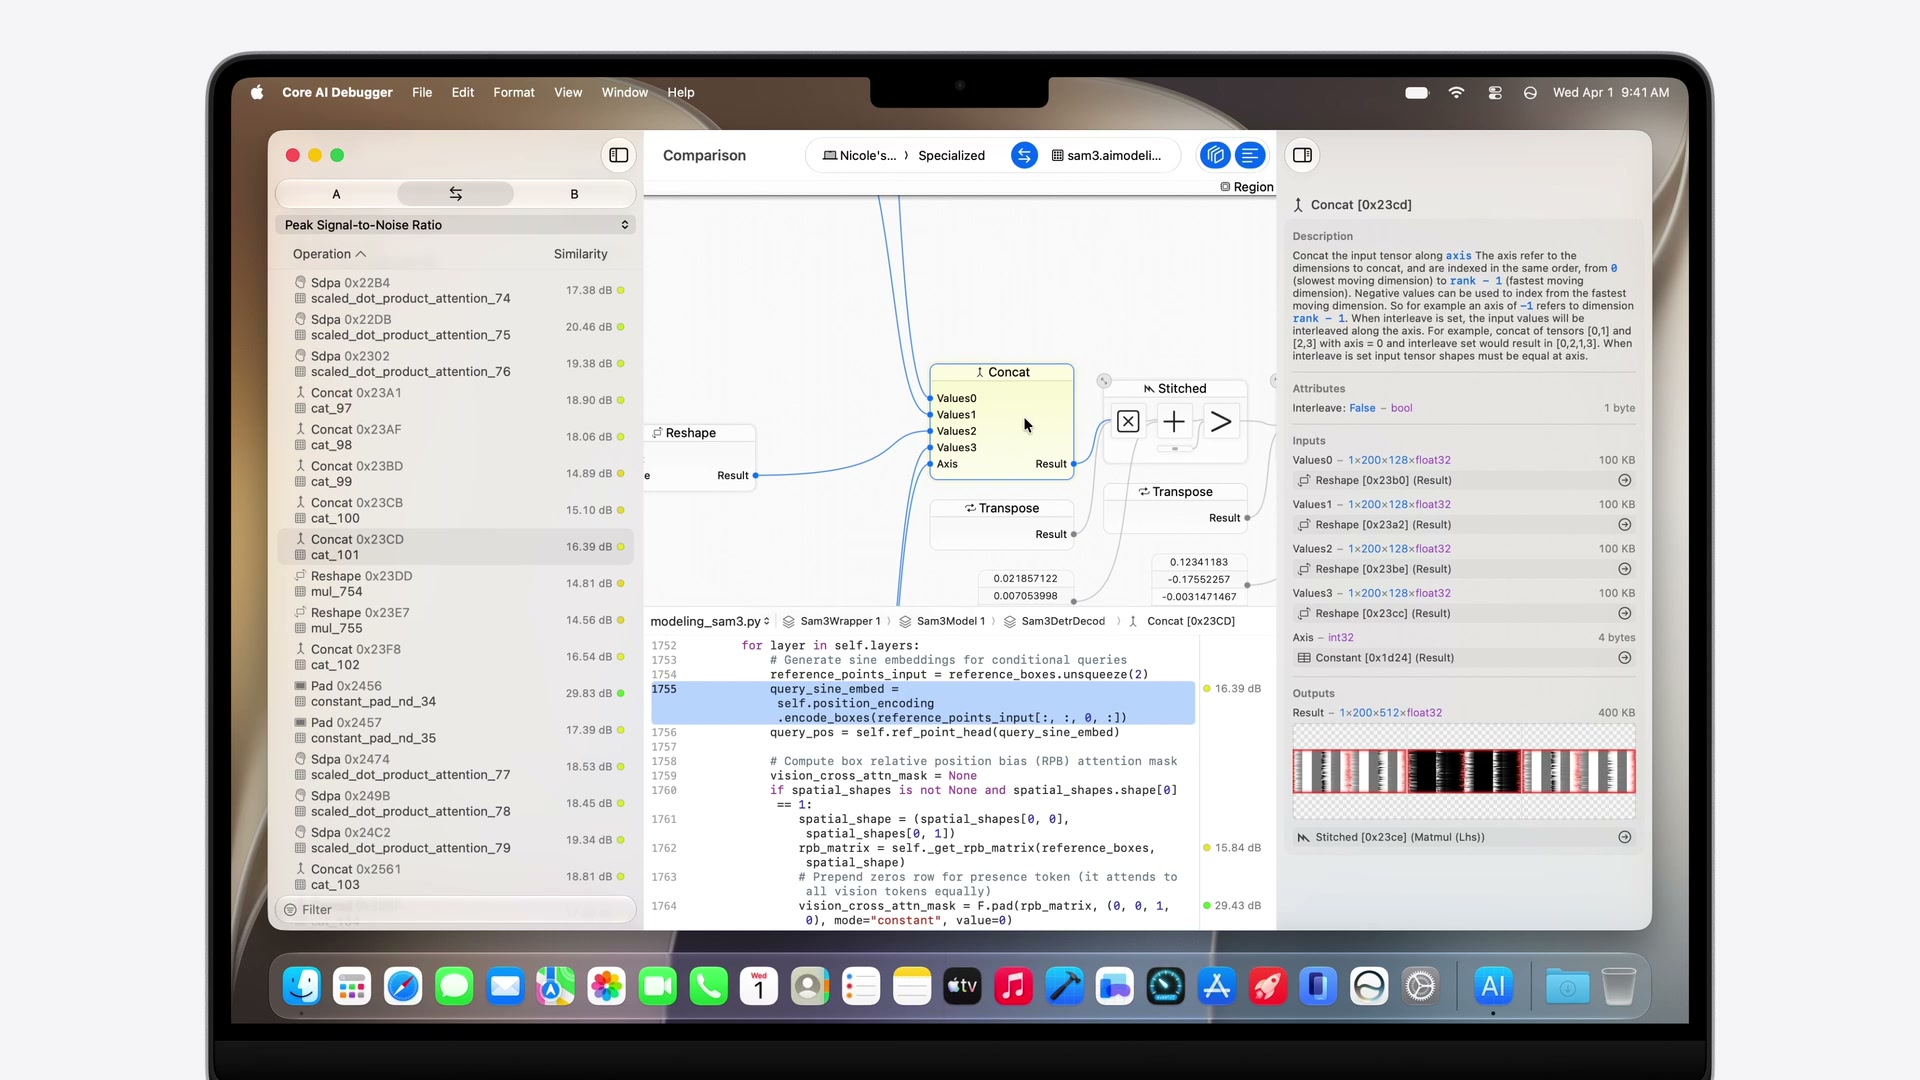Viewport: 1920px width, 1080px height.
Task: Toggle the Region option above the graph
Action: coord(1246,187)
